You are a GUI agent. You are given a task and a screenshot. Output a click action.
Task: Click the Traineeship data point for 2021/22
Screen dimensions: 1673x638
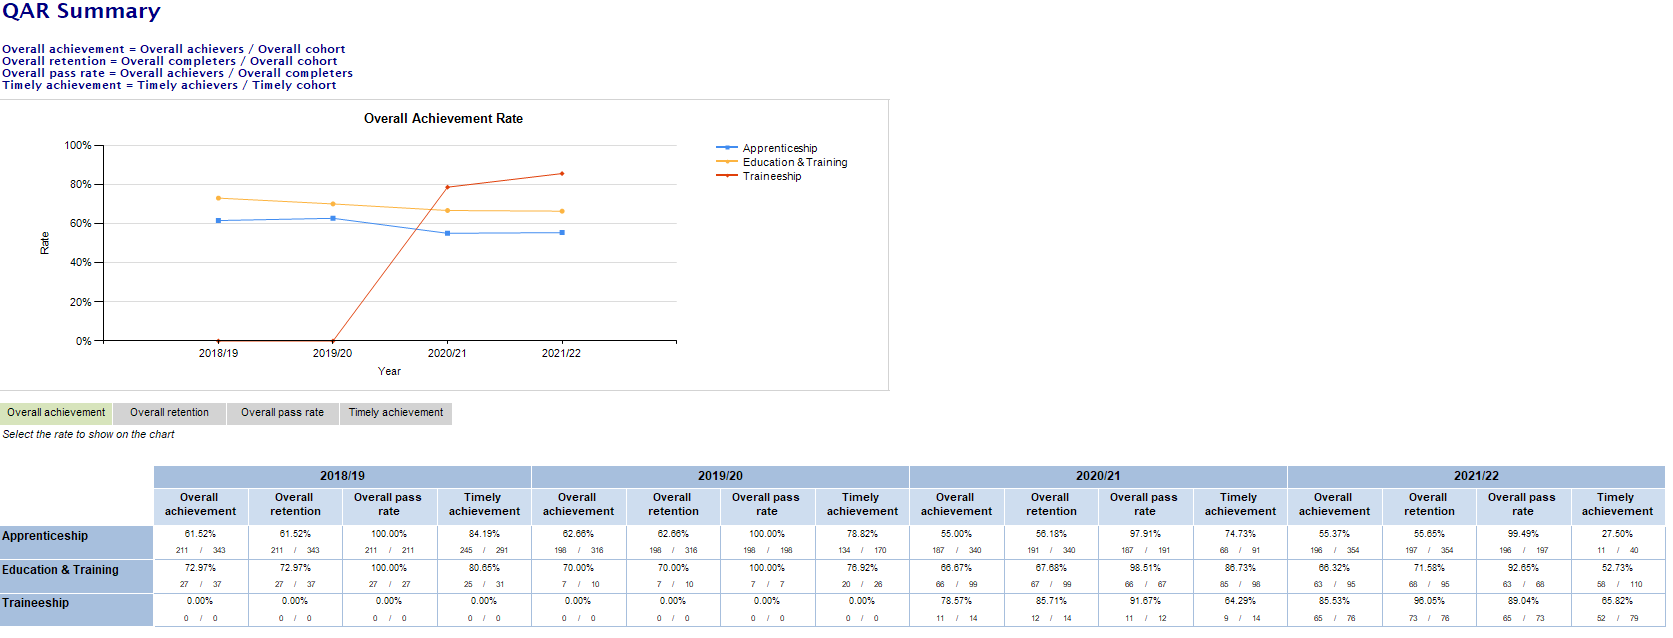pos(562,174)
